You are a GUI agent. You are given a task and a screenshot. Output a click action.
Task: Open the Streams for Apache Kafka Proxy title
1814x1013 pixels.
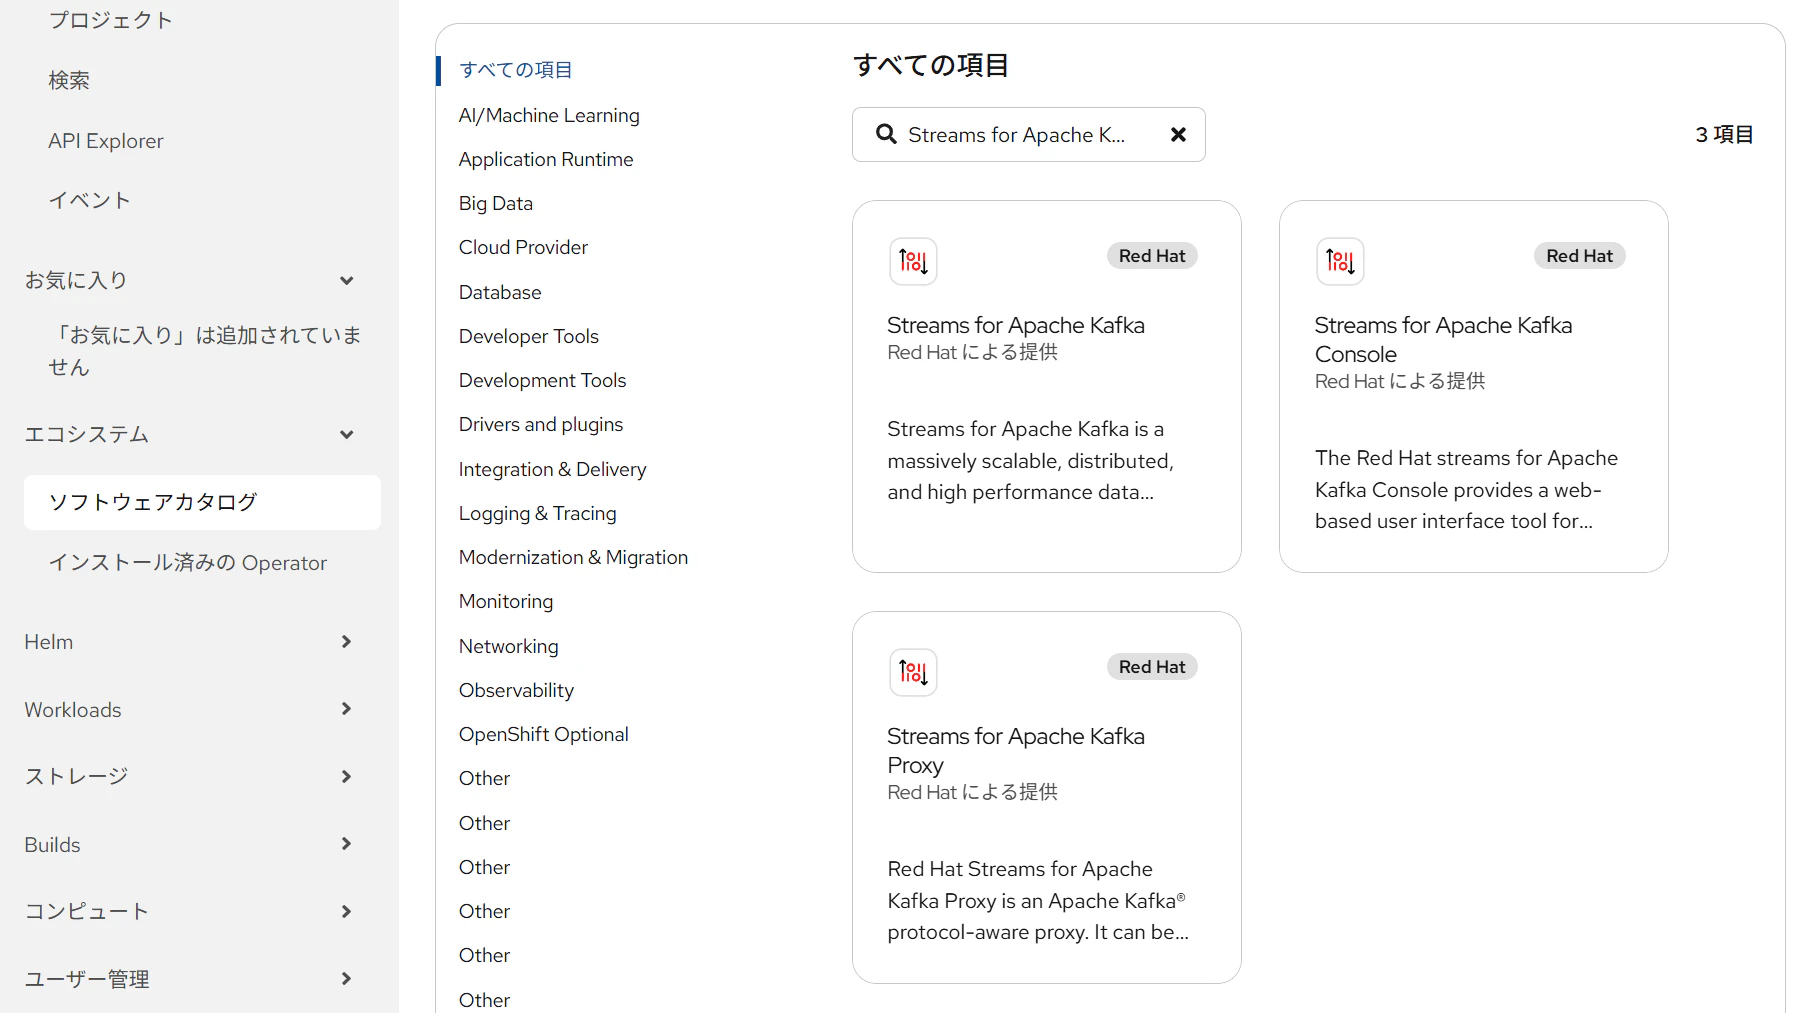1016,751
